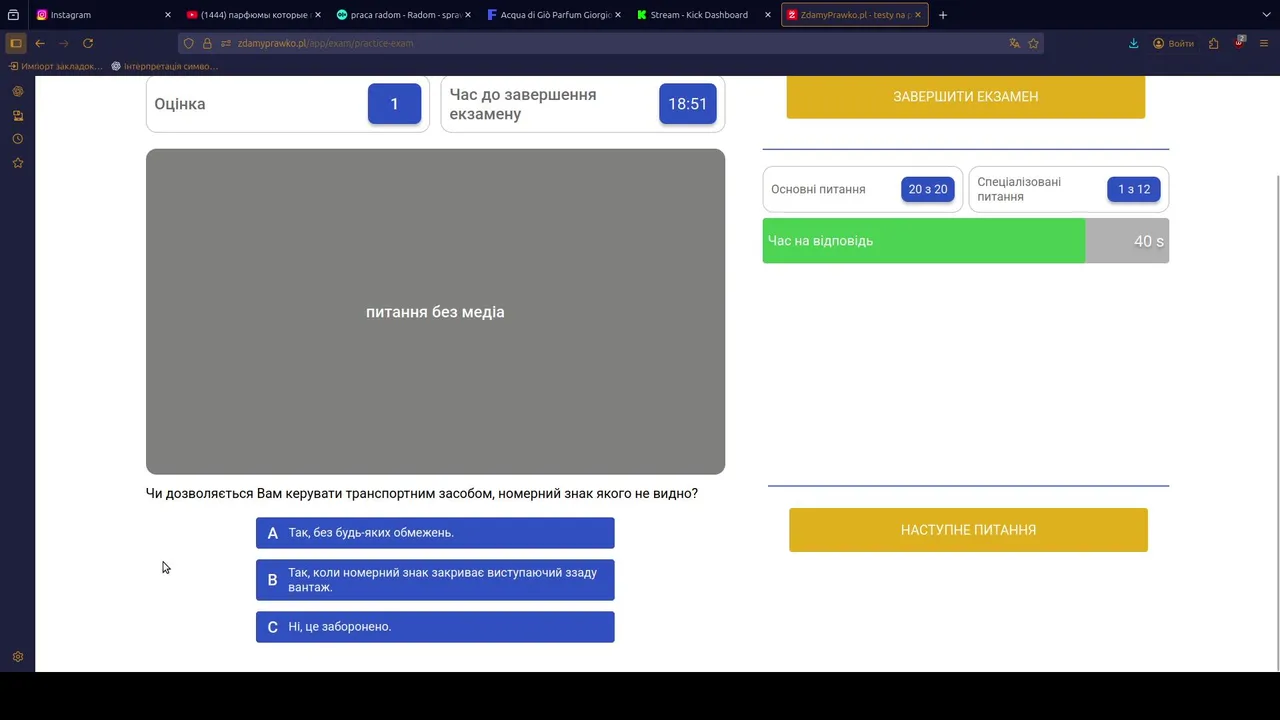Click the Оцінка score value 1

(394, 104)
